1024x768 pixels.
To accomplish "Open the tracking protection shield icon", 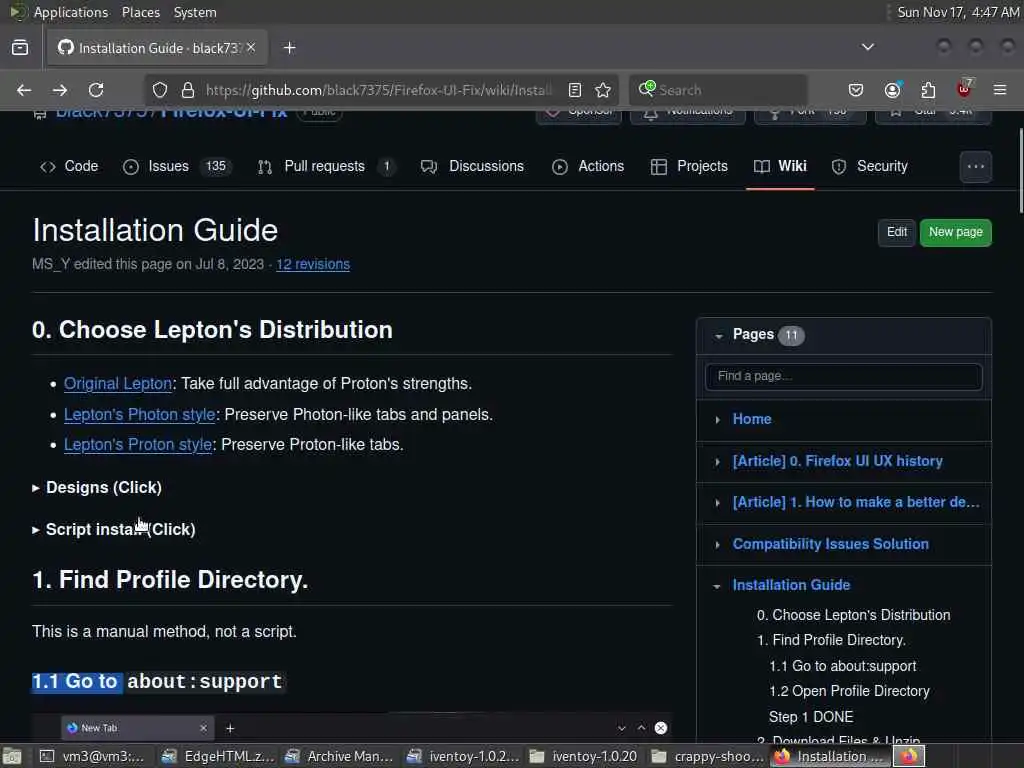I will (160, 90).
